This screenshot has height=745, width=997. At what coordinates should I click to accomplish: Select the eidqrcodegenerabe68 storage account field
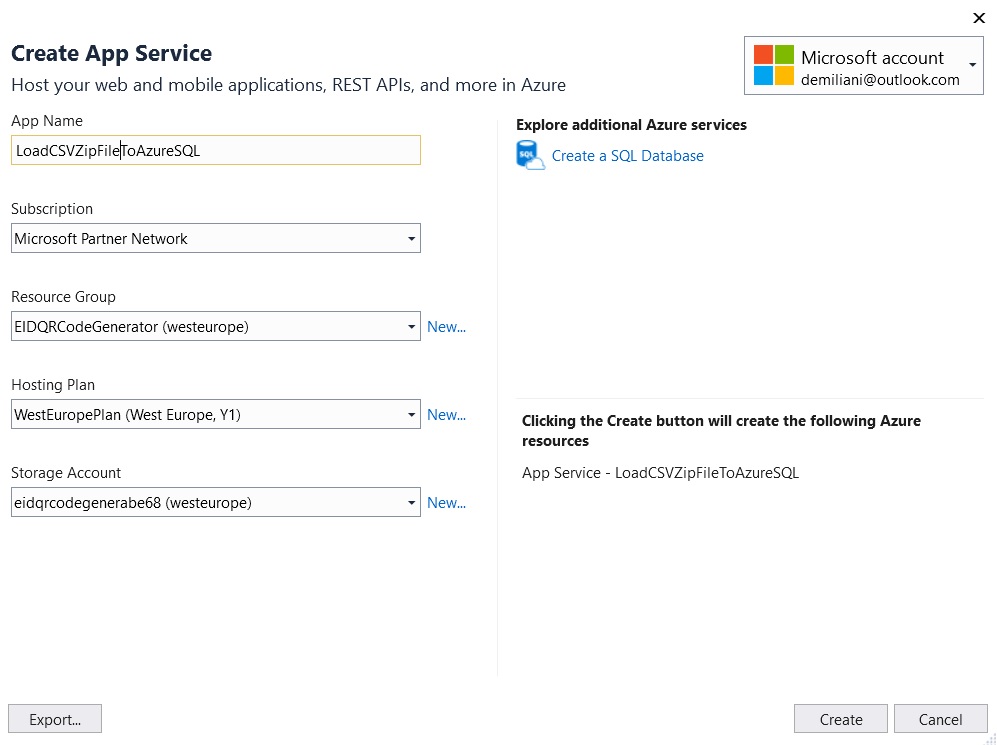pyautogui.click(x=200, y=502)
